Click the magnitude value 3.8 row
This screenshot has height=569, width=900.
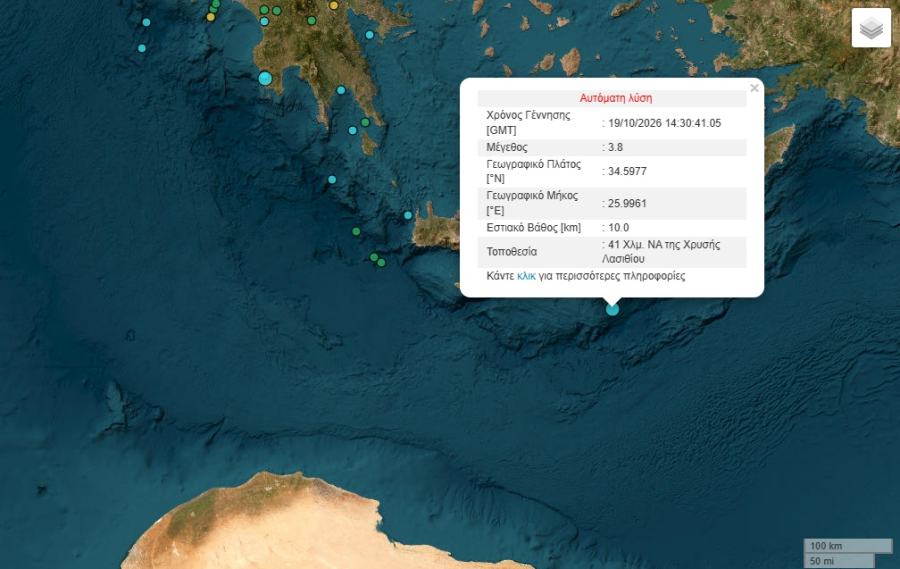(612, 147)
